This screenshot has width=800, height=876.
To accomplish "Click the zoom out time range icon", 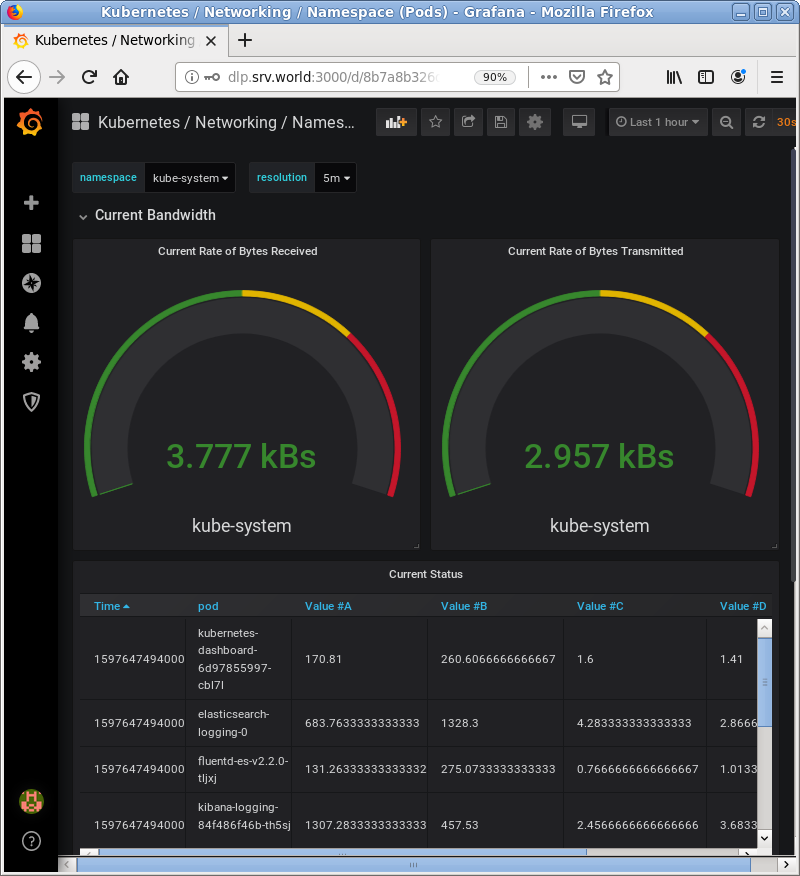I will click(x=726, y=122).
